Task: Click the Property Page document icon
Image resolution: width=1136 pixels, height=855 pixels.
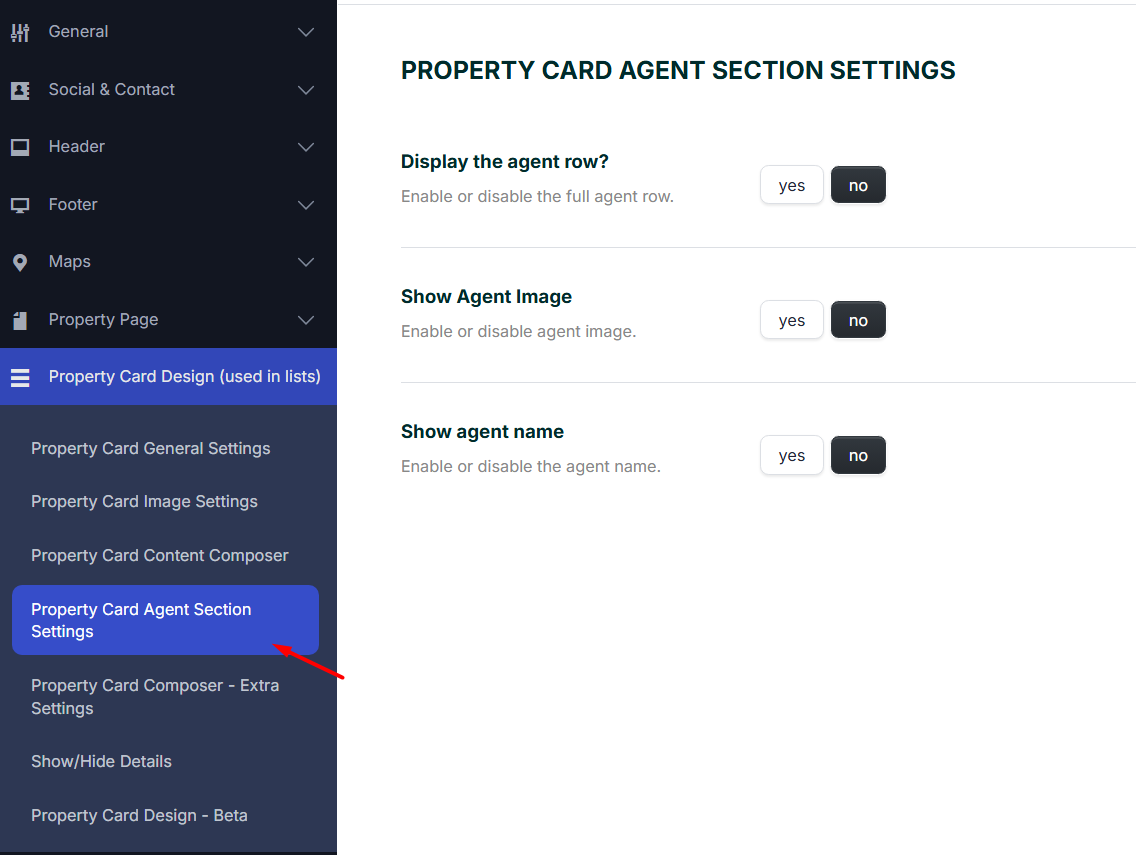Action: pos(20,320)
